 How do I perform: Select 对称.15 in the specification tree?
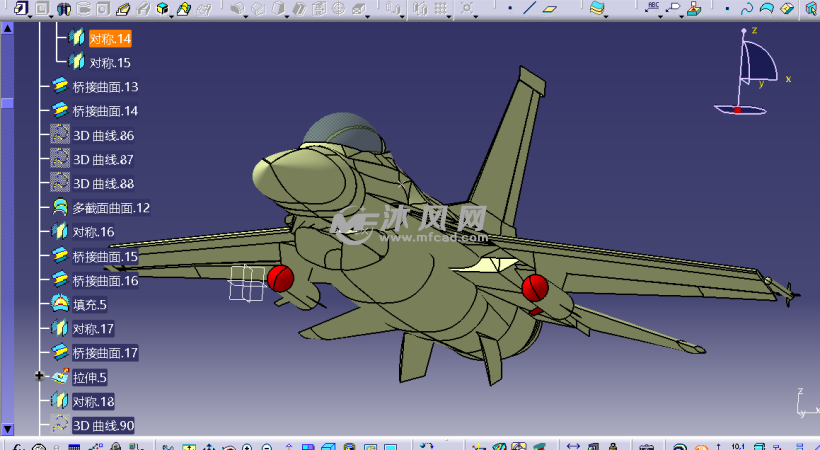click(110, 63)
